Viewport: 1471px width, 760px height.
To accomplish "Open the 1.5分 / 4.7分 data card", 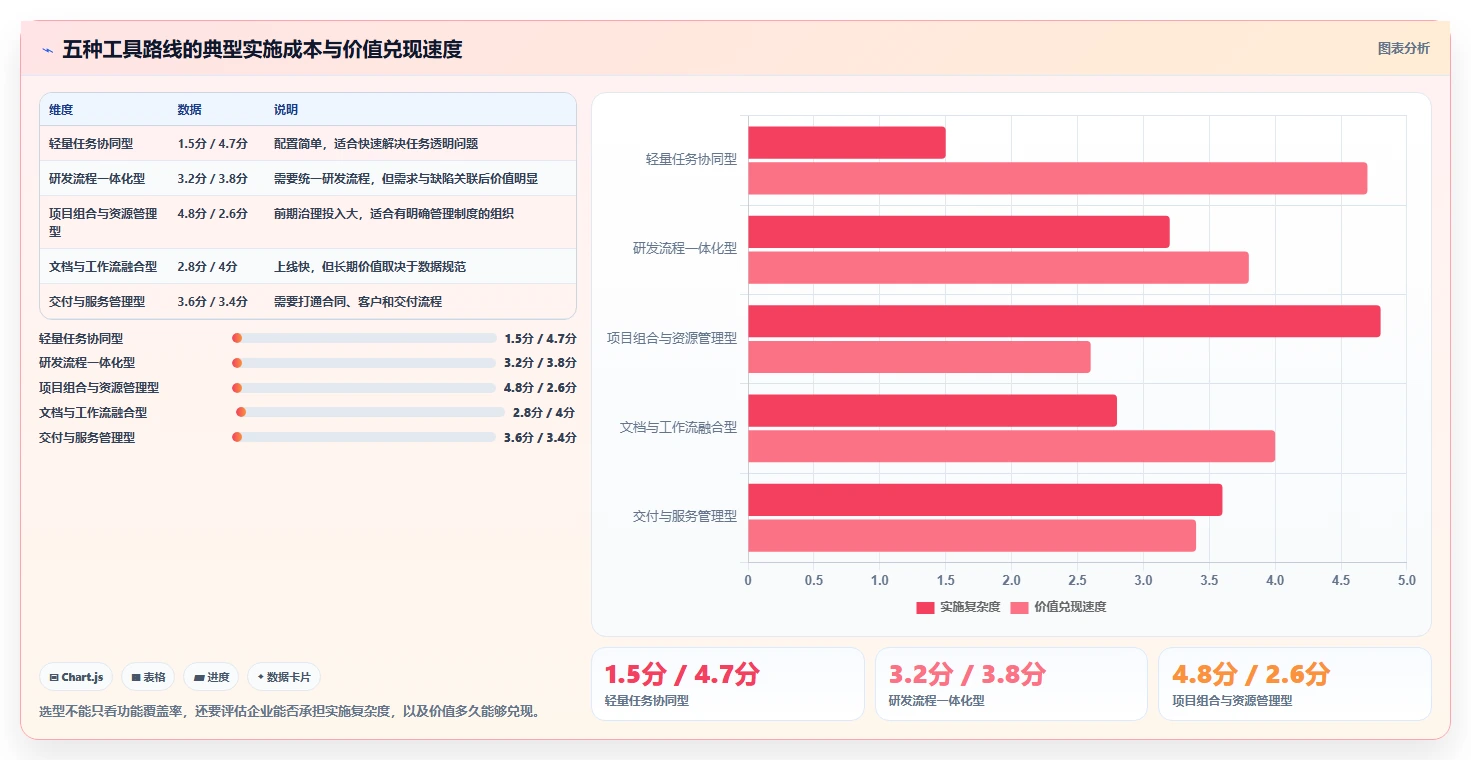I will [728, 684].
